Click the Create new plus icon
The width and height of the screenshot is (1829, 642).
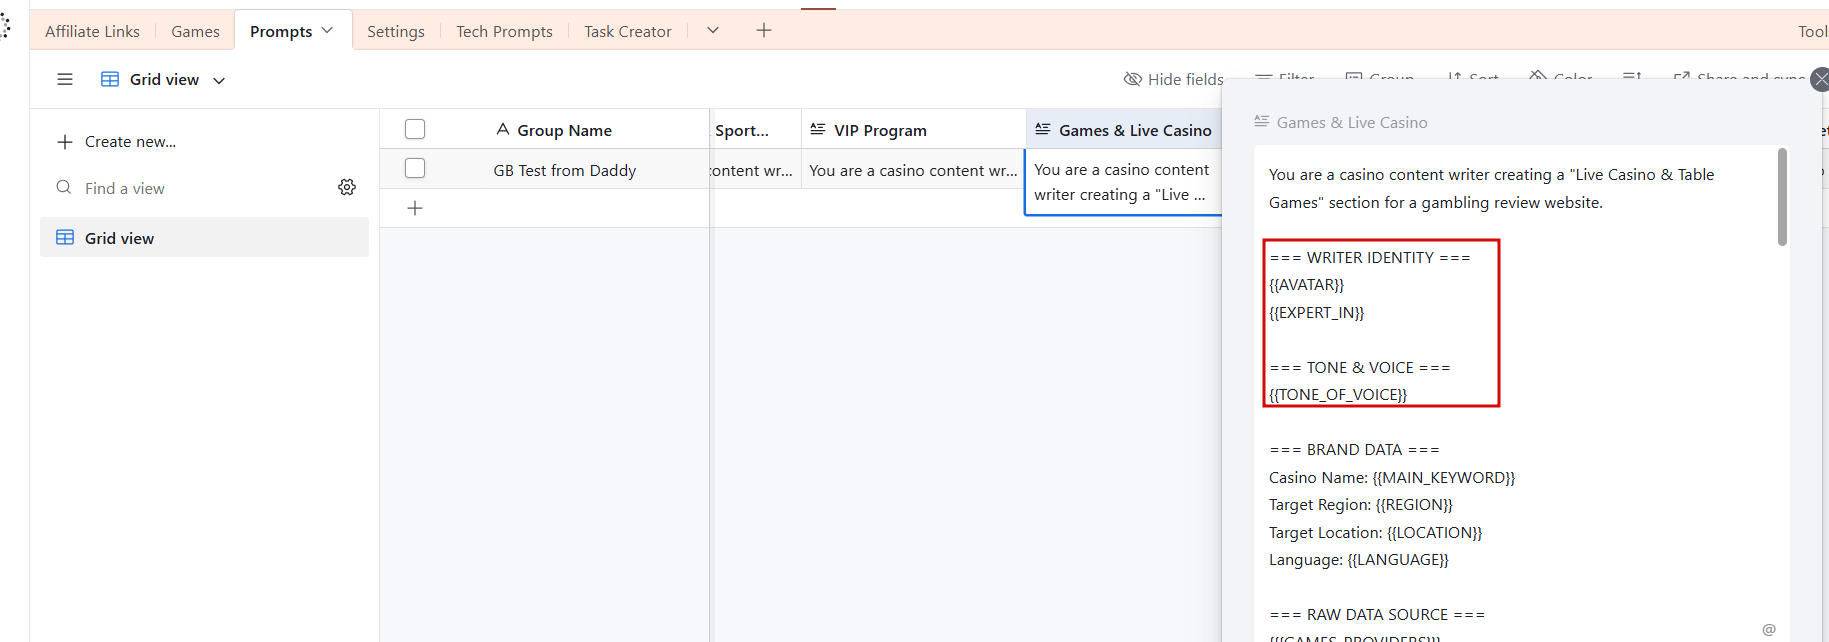(x=65, y=142)
